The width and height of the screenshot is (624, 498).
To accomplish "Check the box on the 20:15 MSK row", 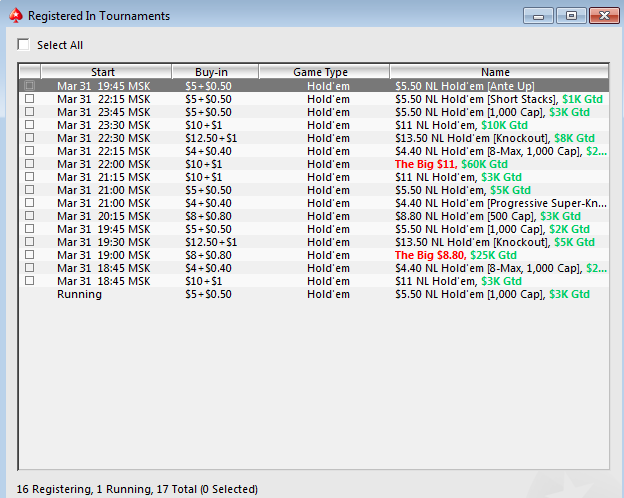I will coord(29,216).
